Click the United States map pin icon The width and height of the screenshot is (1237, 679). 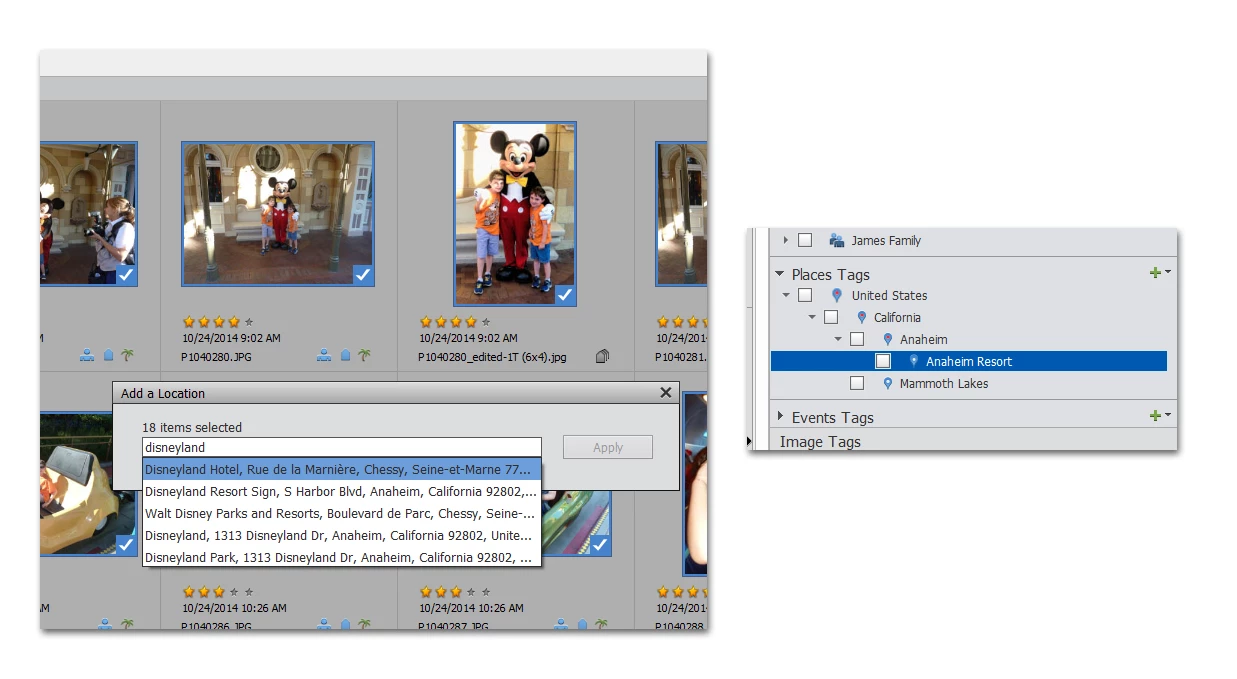tap(837, 296)
